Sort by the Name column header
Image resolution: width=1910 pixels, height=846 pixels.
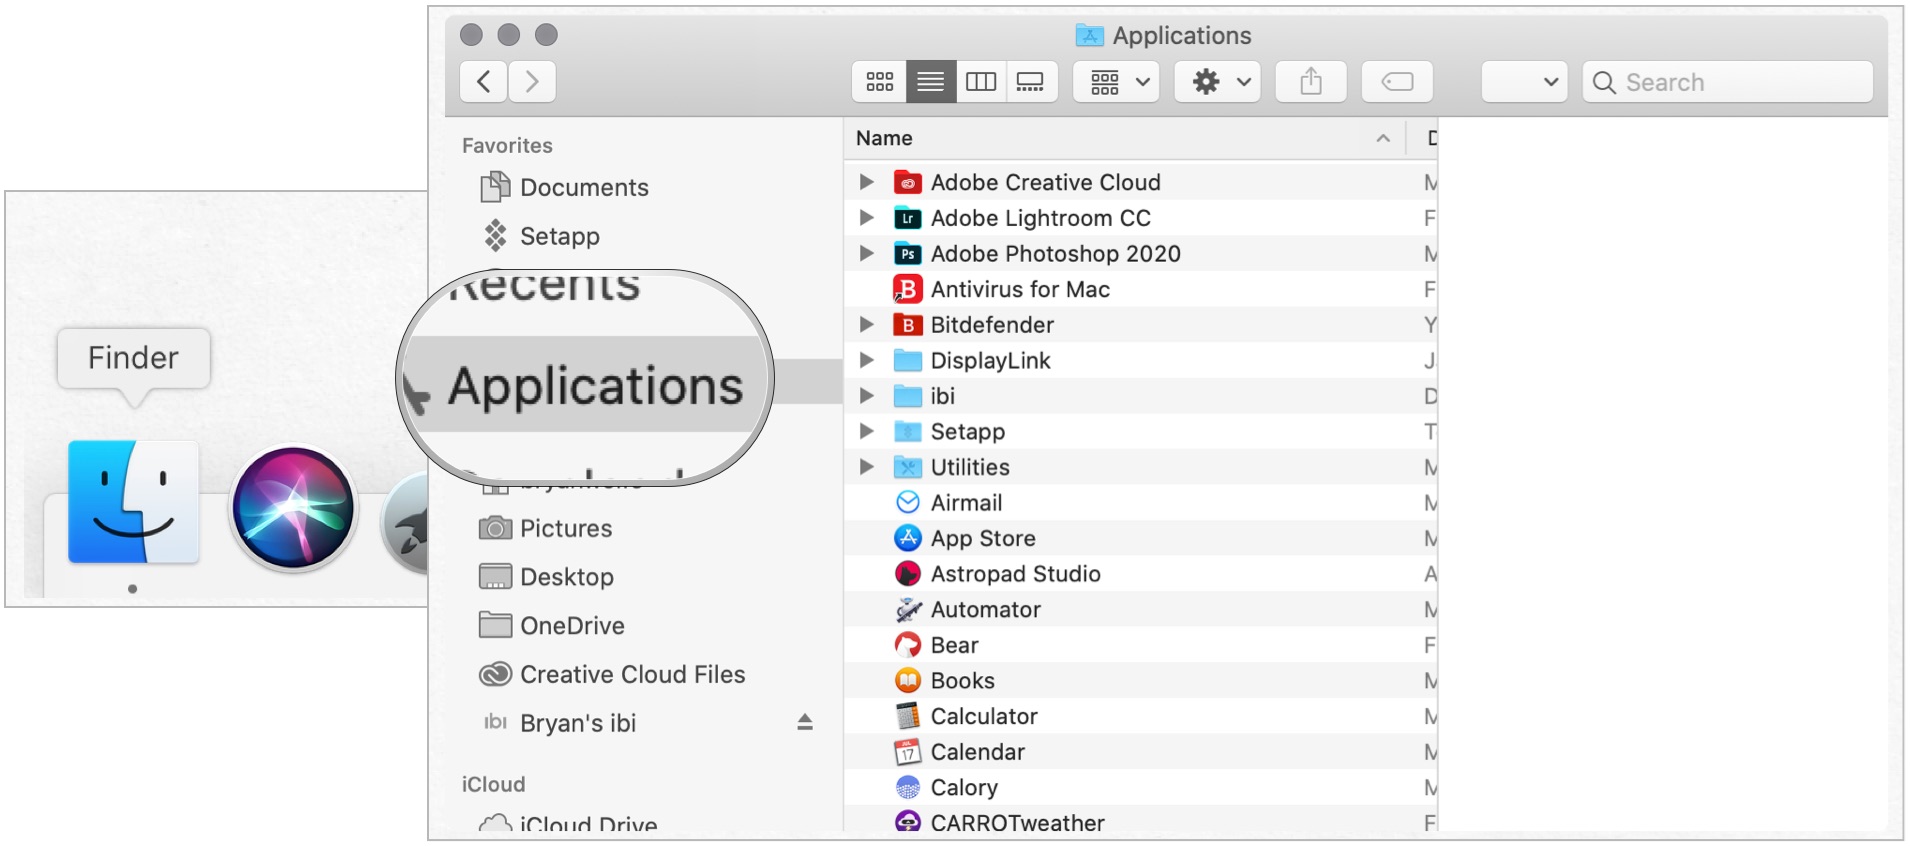click(1124, 138)
